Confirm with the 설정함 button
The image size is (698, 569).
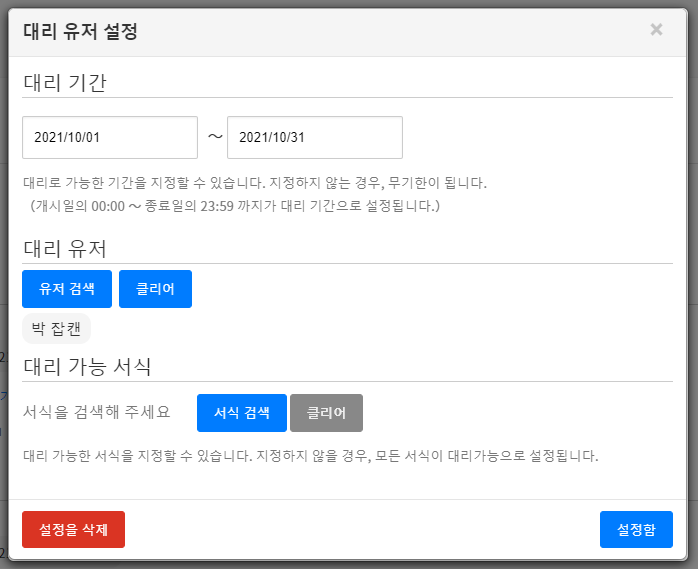(x=636, y=529)
